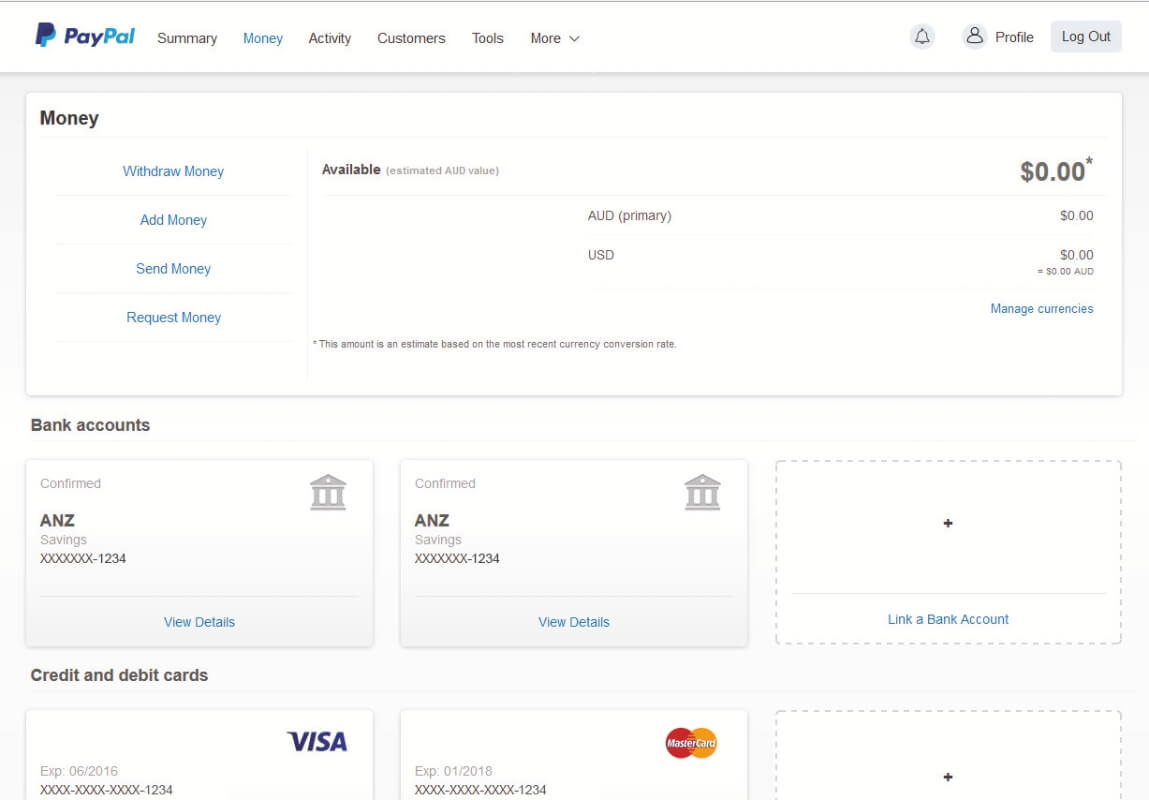
Task: Click Link a Bank Account
Action: pyautogui.click(x=947, y=619)
